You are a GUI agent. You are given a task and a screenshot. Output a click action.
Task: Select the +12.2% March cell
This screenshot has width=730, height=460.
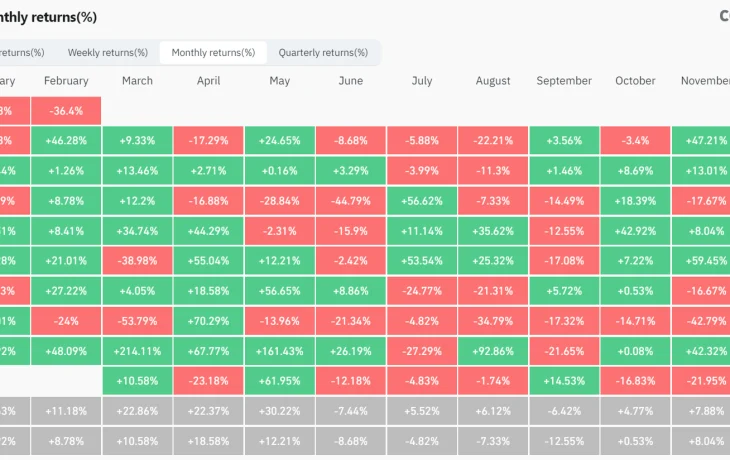click(137, 201)
